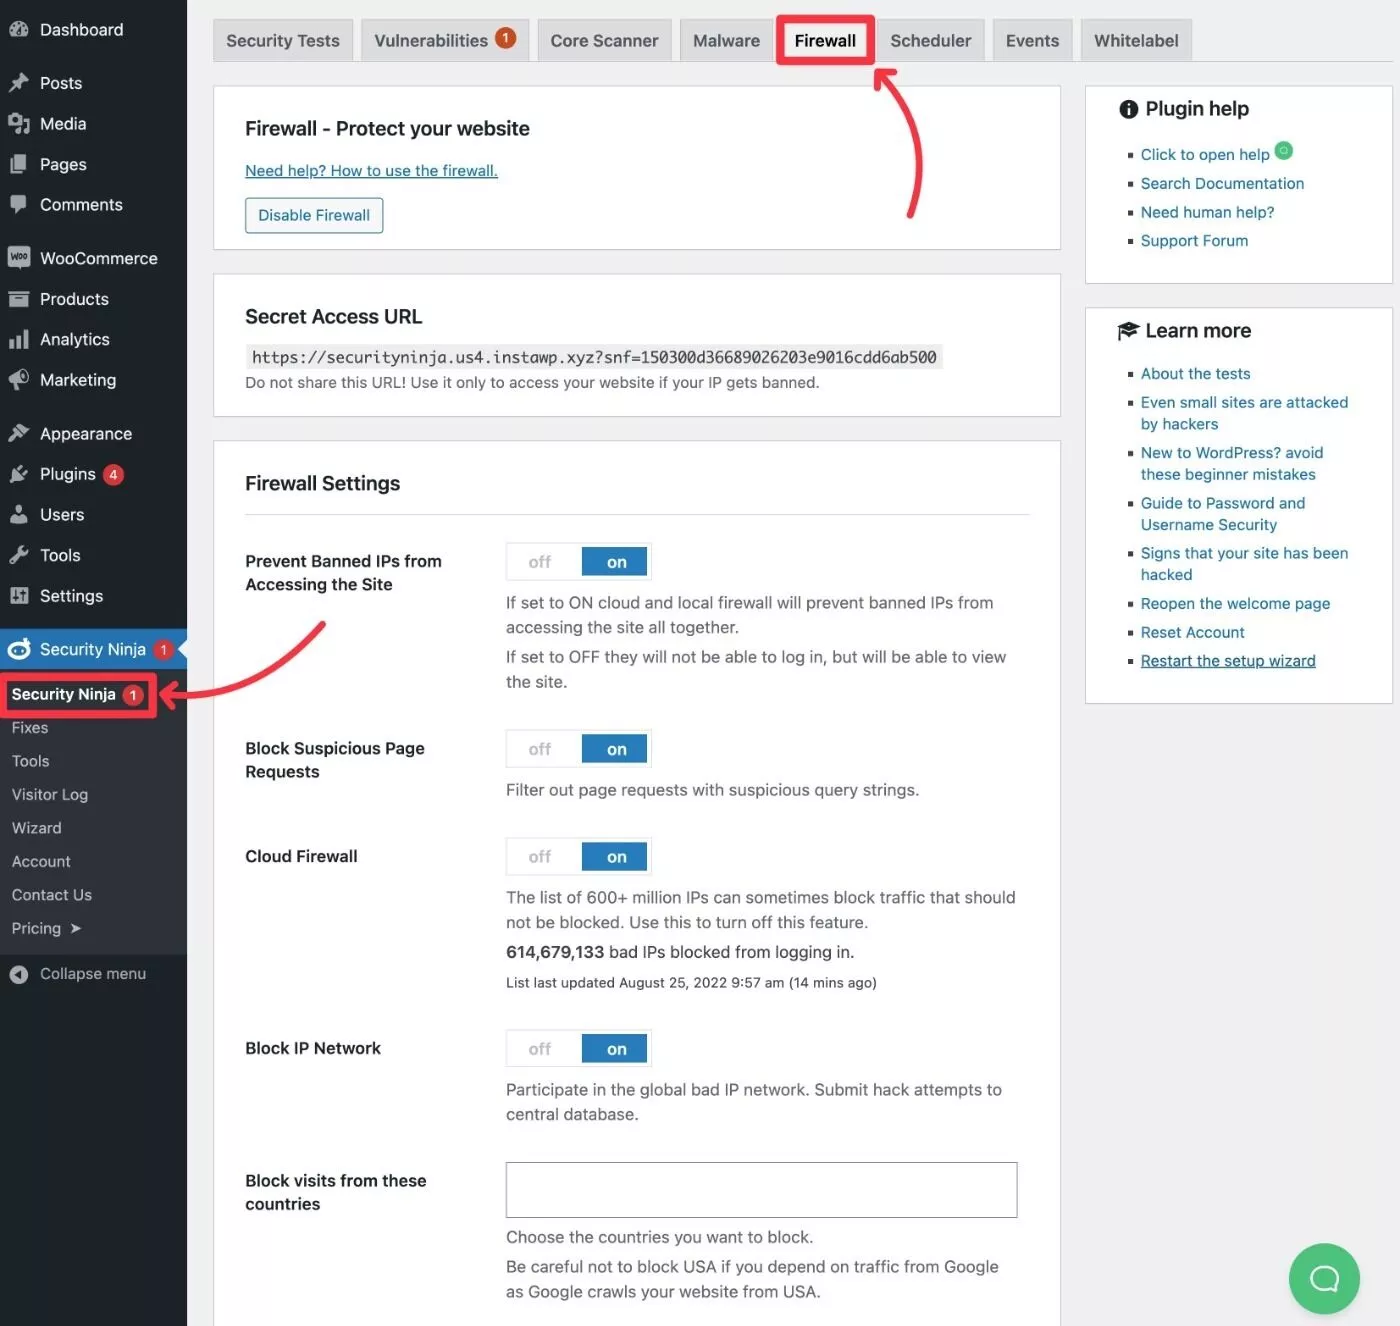Image resolution: width=1400 pixels, height=1326 pixels.
Task: Open the Search Documentation link
Action: [x=1222, y=183]
